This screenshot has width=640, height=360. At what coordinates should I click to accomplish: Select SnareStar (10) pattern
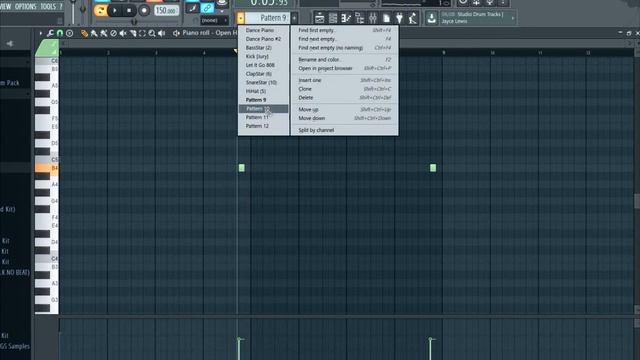(263, 82)
